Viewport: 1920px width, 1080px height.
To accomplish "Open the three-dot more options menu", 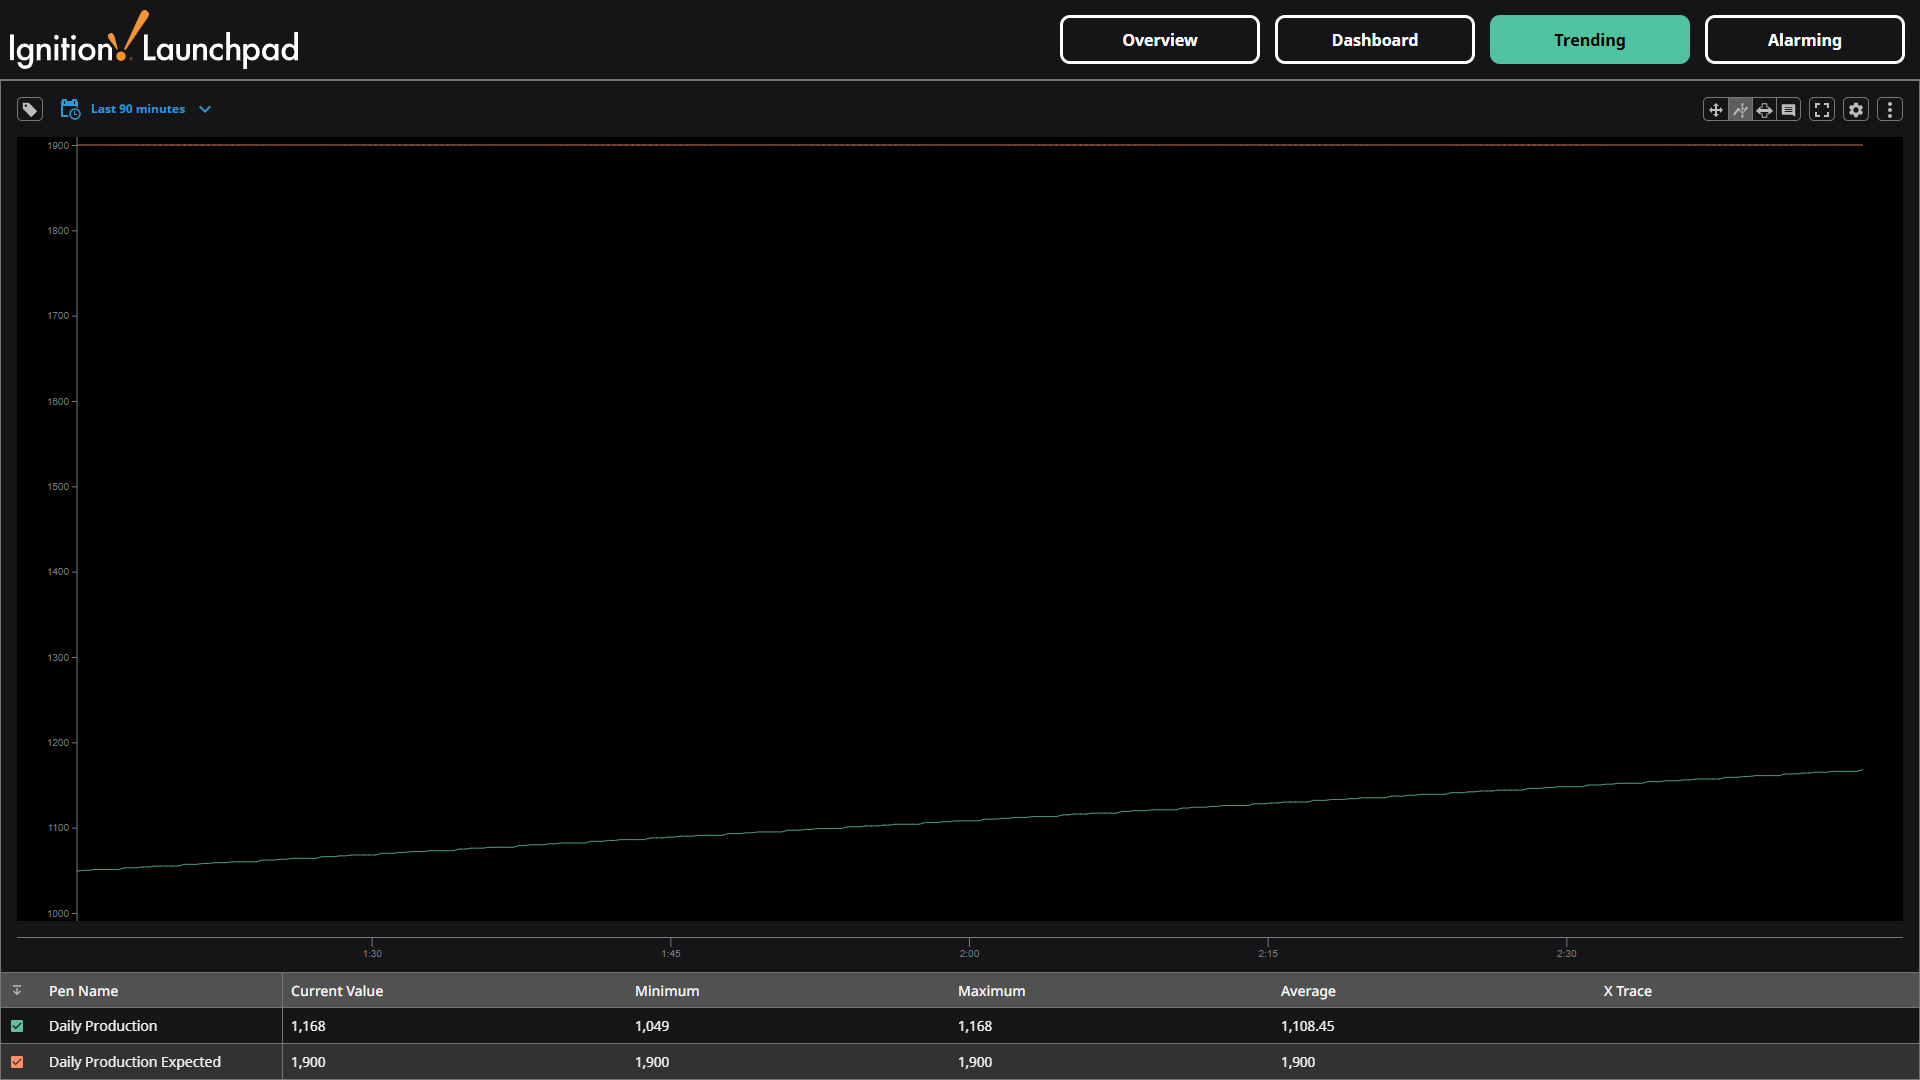I will click(1890, 110).
